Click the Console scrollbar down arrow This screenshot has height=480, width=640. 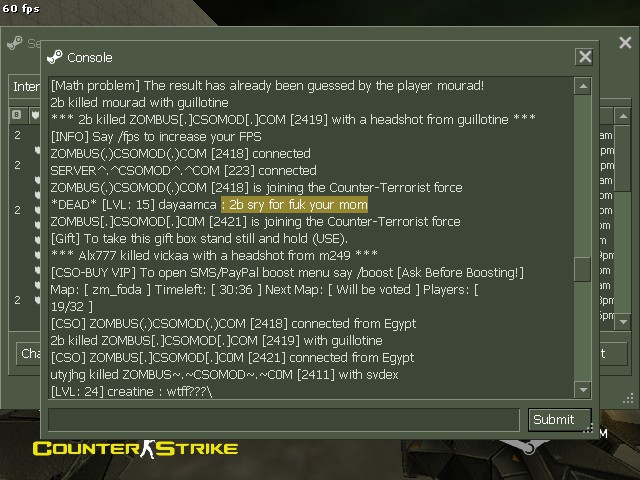583,389
